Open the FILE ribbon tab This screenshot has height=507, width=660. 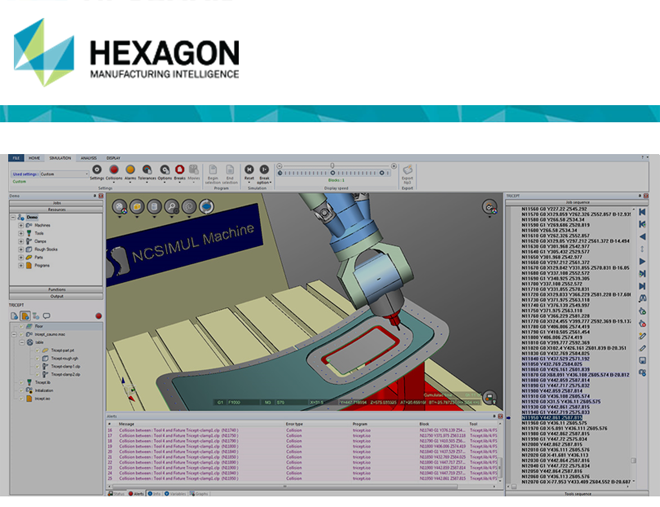coord(16,158)
